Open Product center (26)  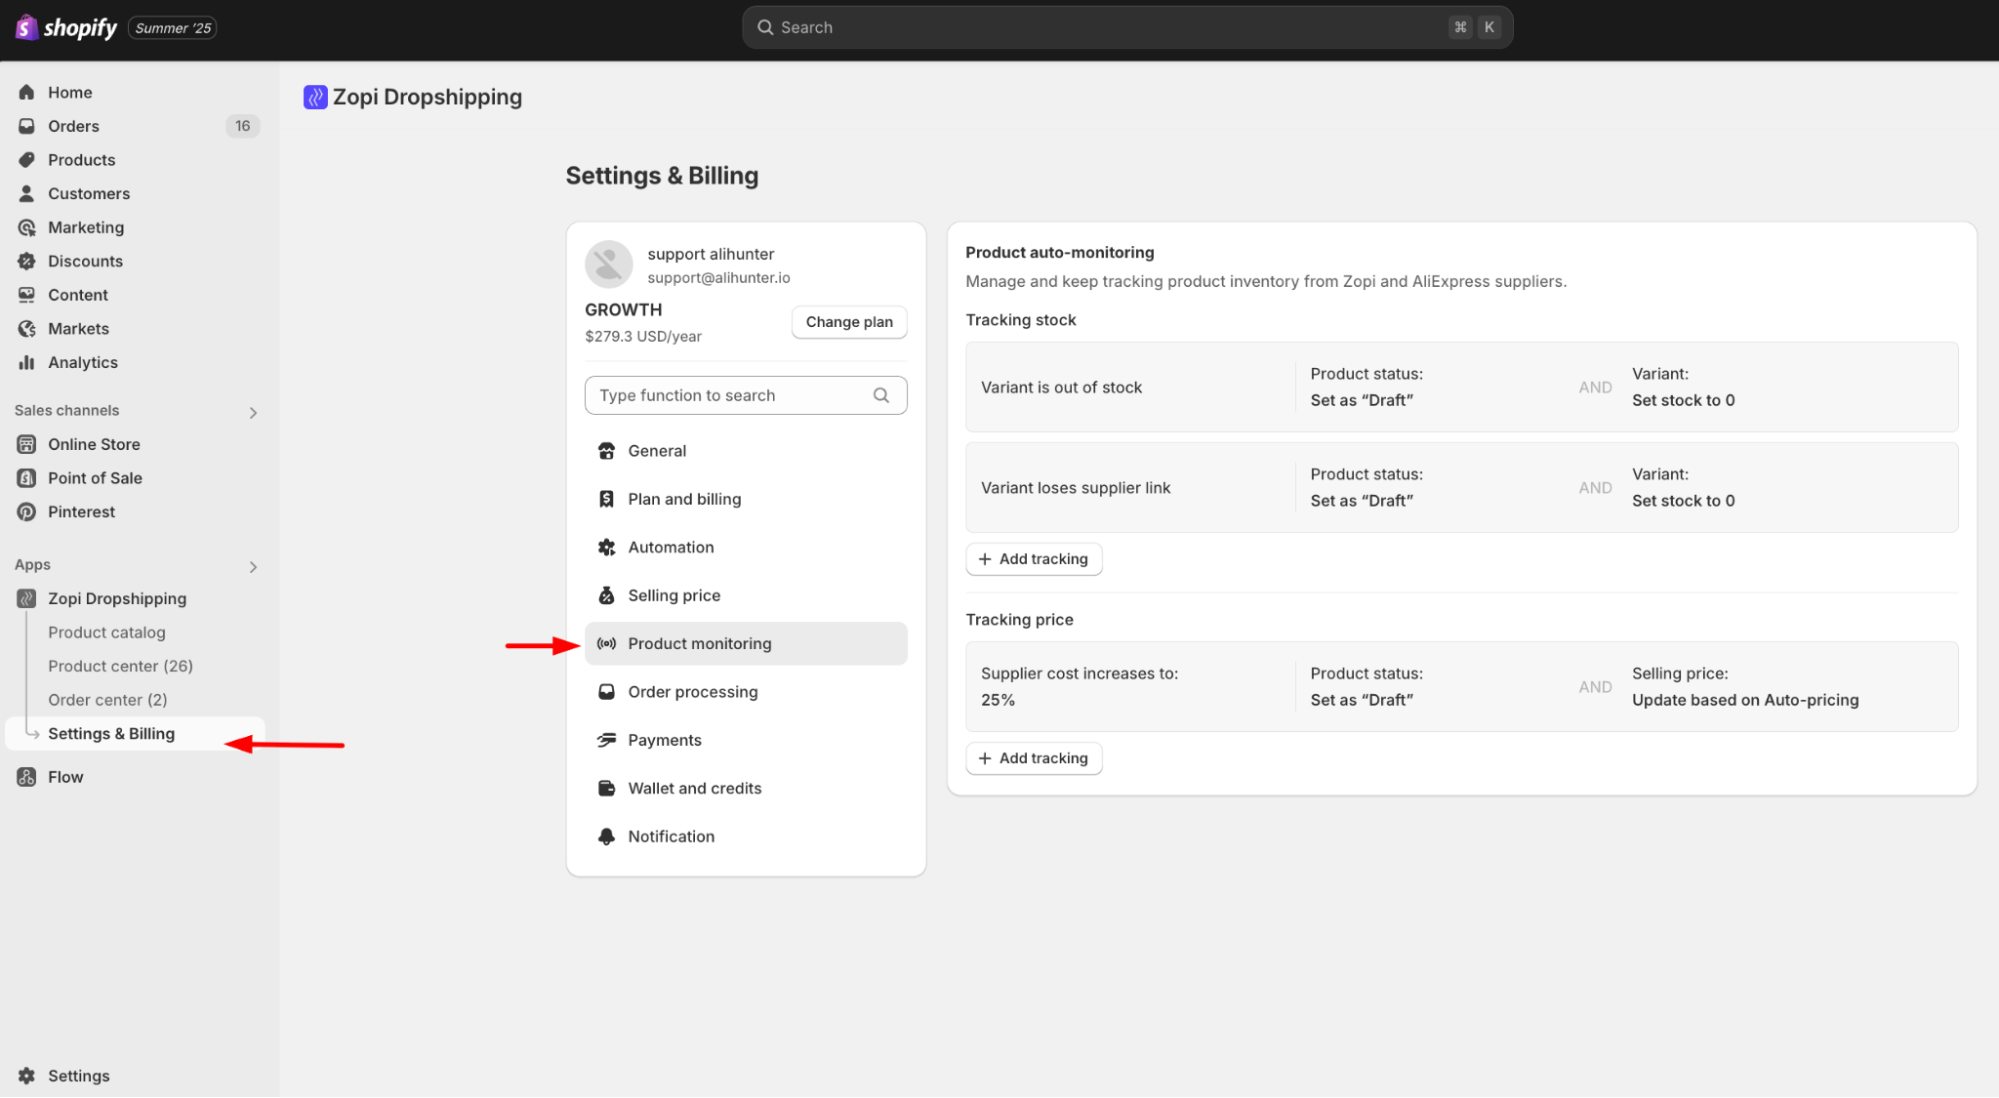[x=120, y=666]
